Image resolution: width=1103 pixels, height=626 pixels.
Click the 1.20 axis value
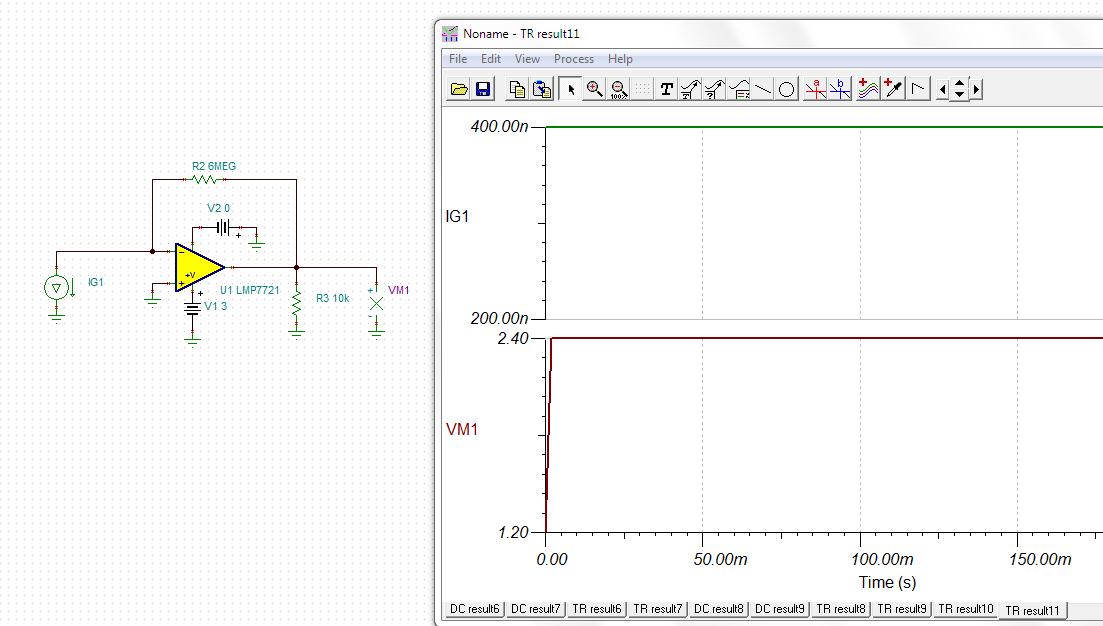tap(513, 532)
